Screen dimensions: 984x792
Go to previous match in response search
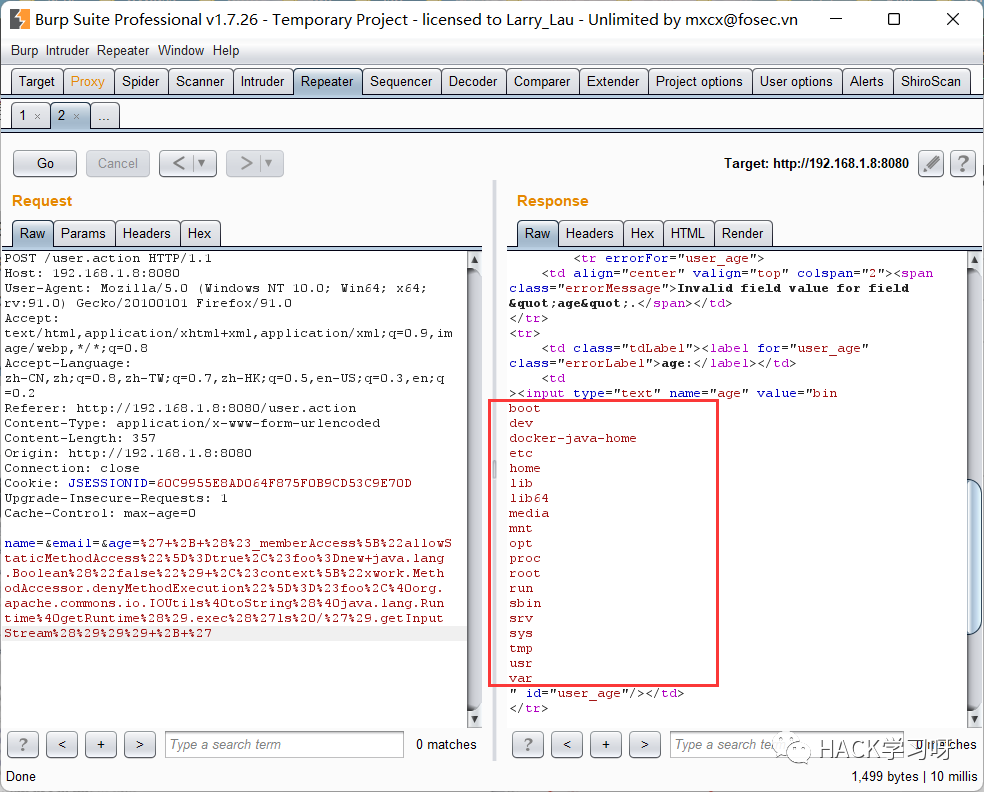point(567,744)
